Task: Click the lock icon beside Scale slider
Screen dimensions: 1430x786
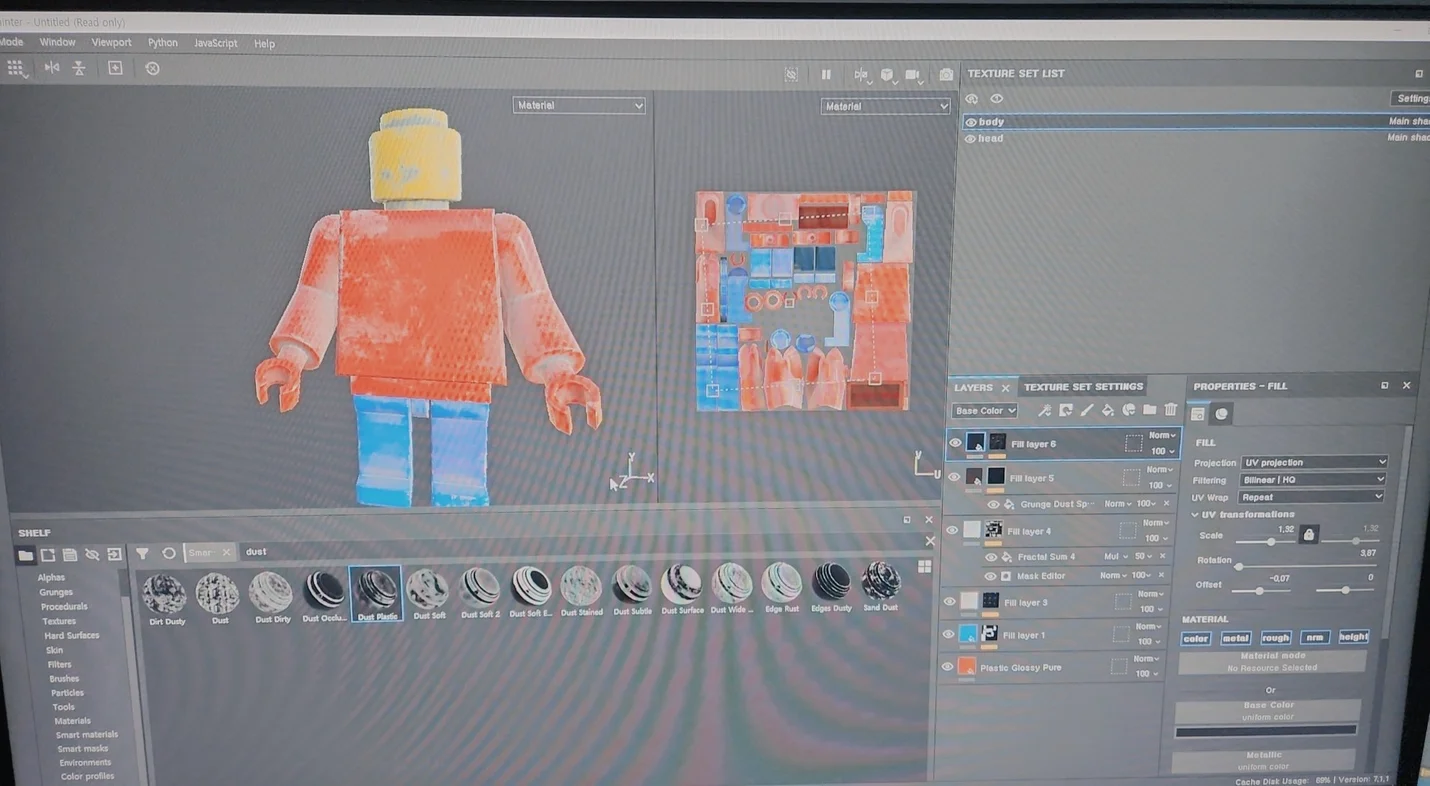Action: 1308,535
